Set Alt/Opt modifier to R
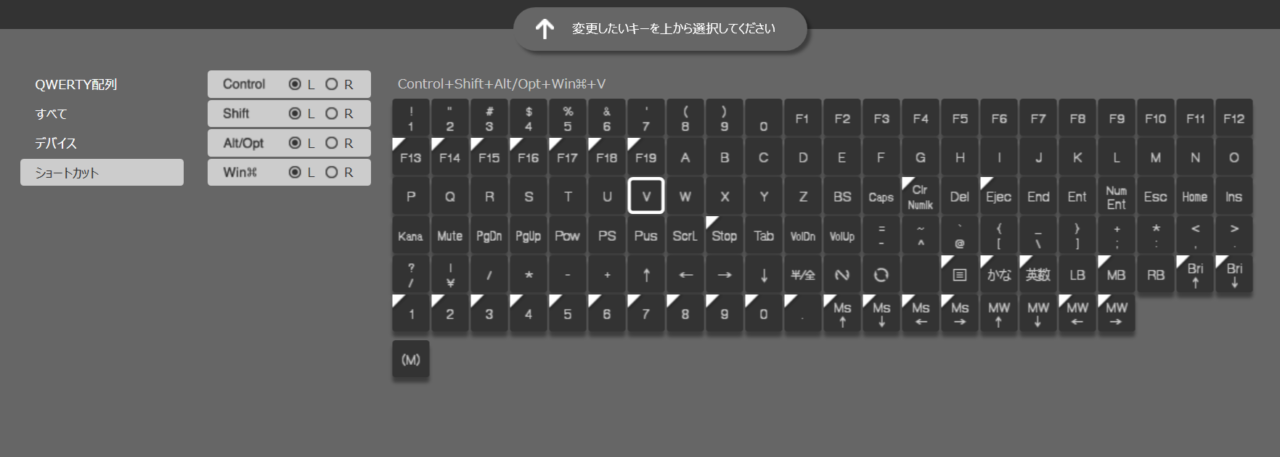The height and width of the screenshot is (457, 1280). (x=332, y=143)
